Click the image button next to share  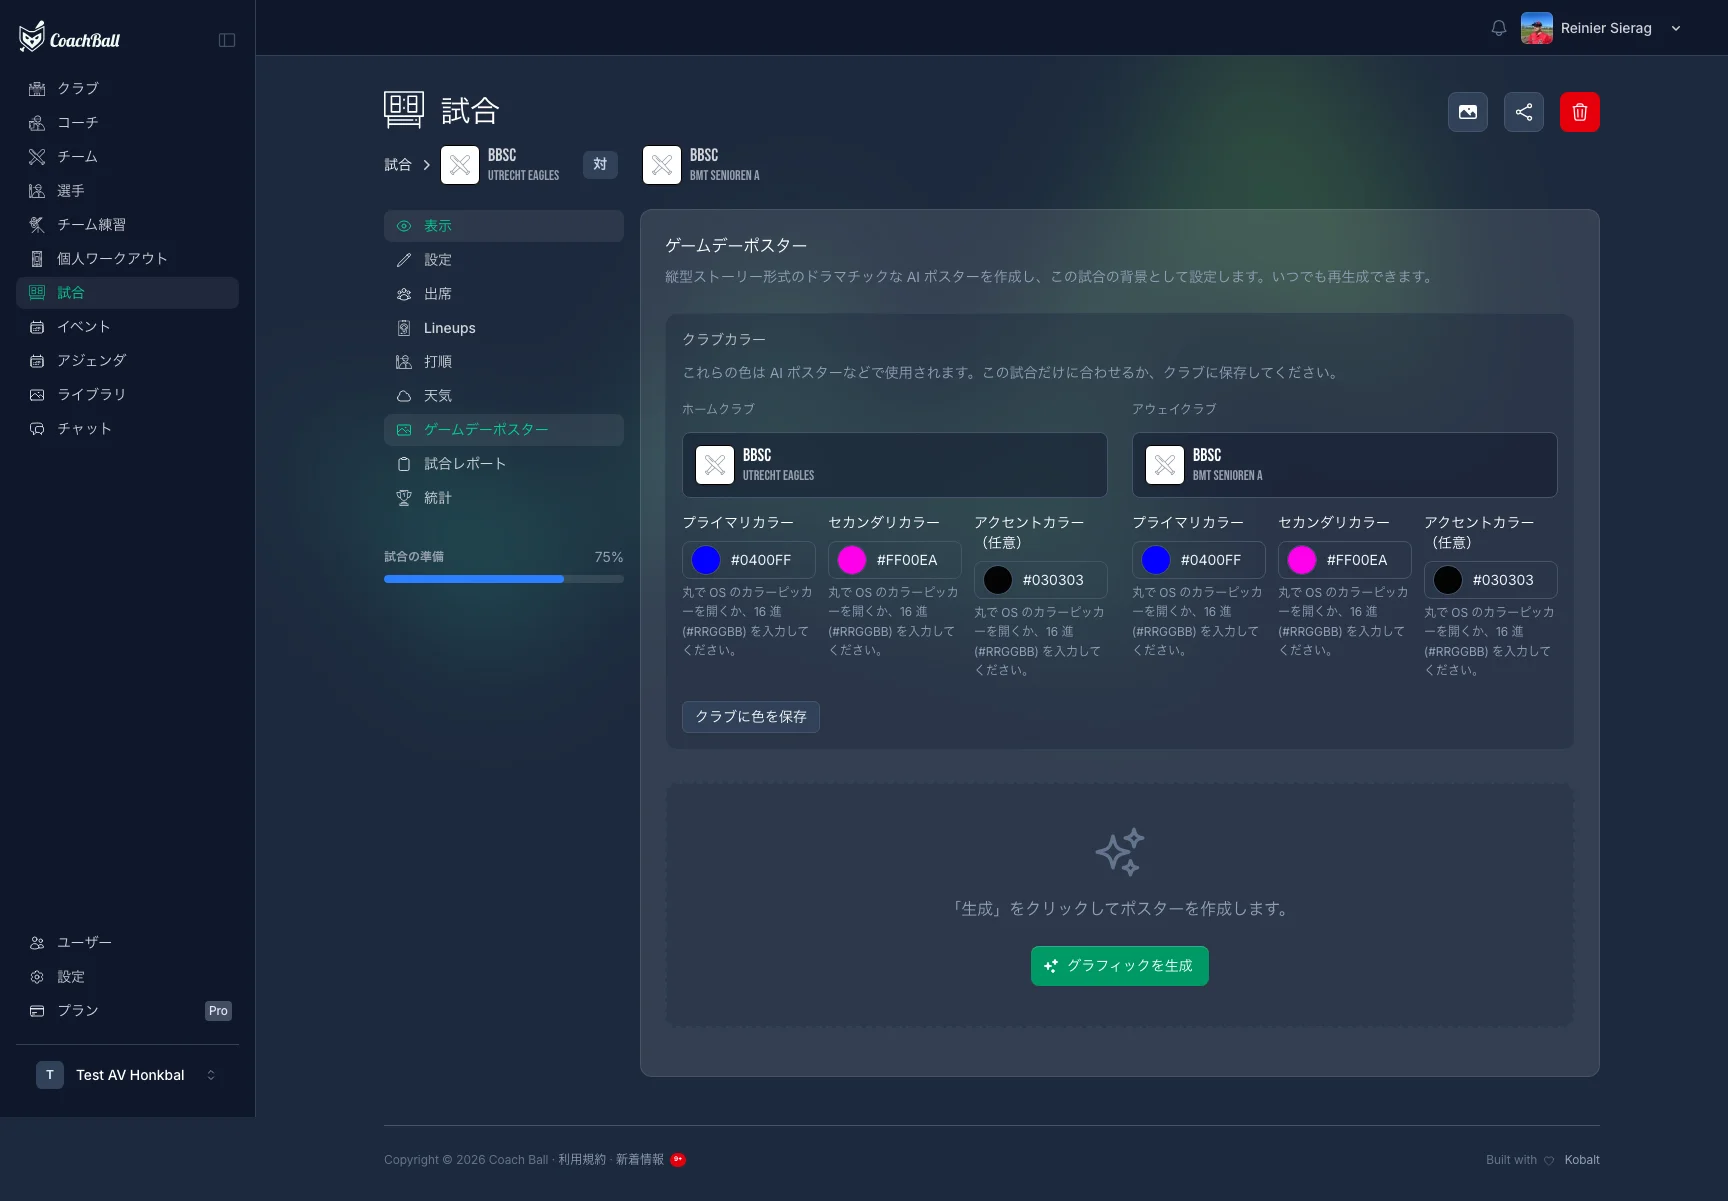(1468, 112)
